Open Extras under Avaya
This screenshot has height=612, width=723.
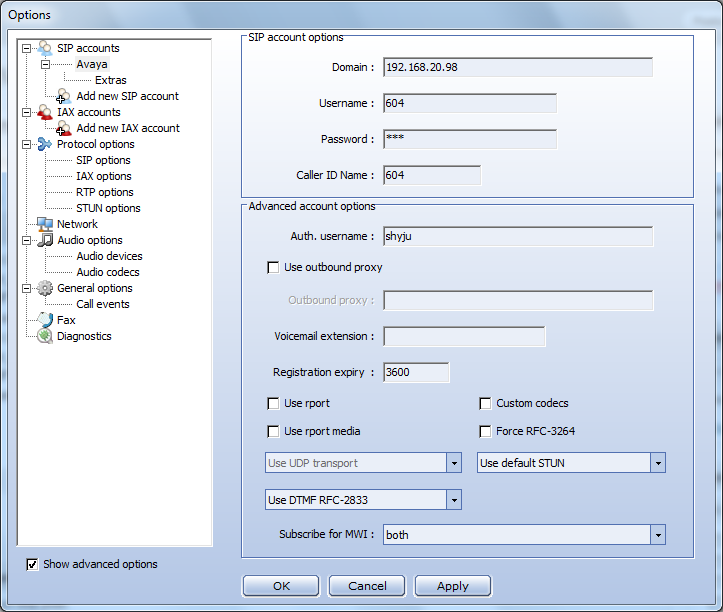tap(111, 80)
